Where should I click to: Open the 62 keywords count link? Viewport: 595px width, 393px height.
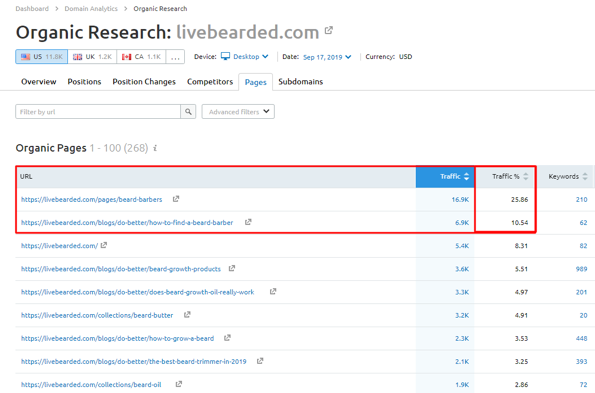click(x=583, y=222)
